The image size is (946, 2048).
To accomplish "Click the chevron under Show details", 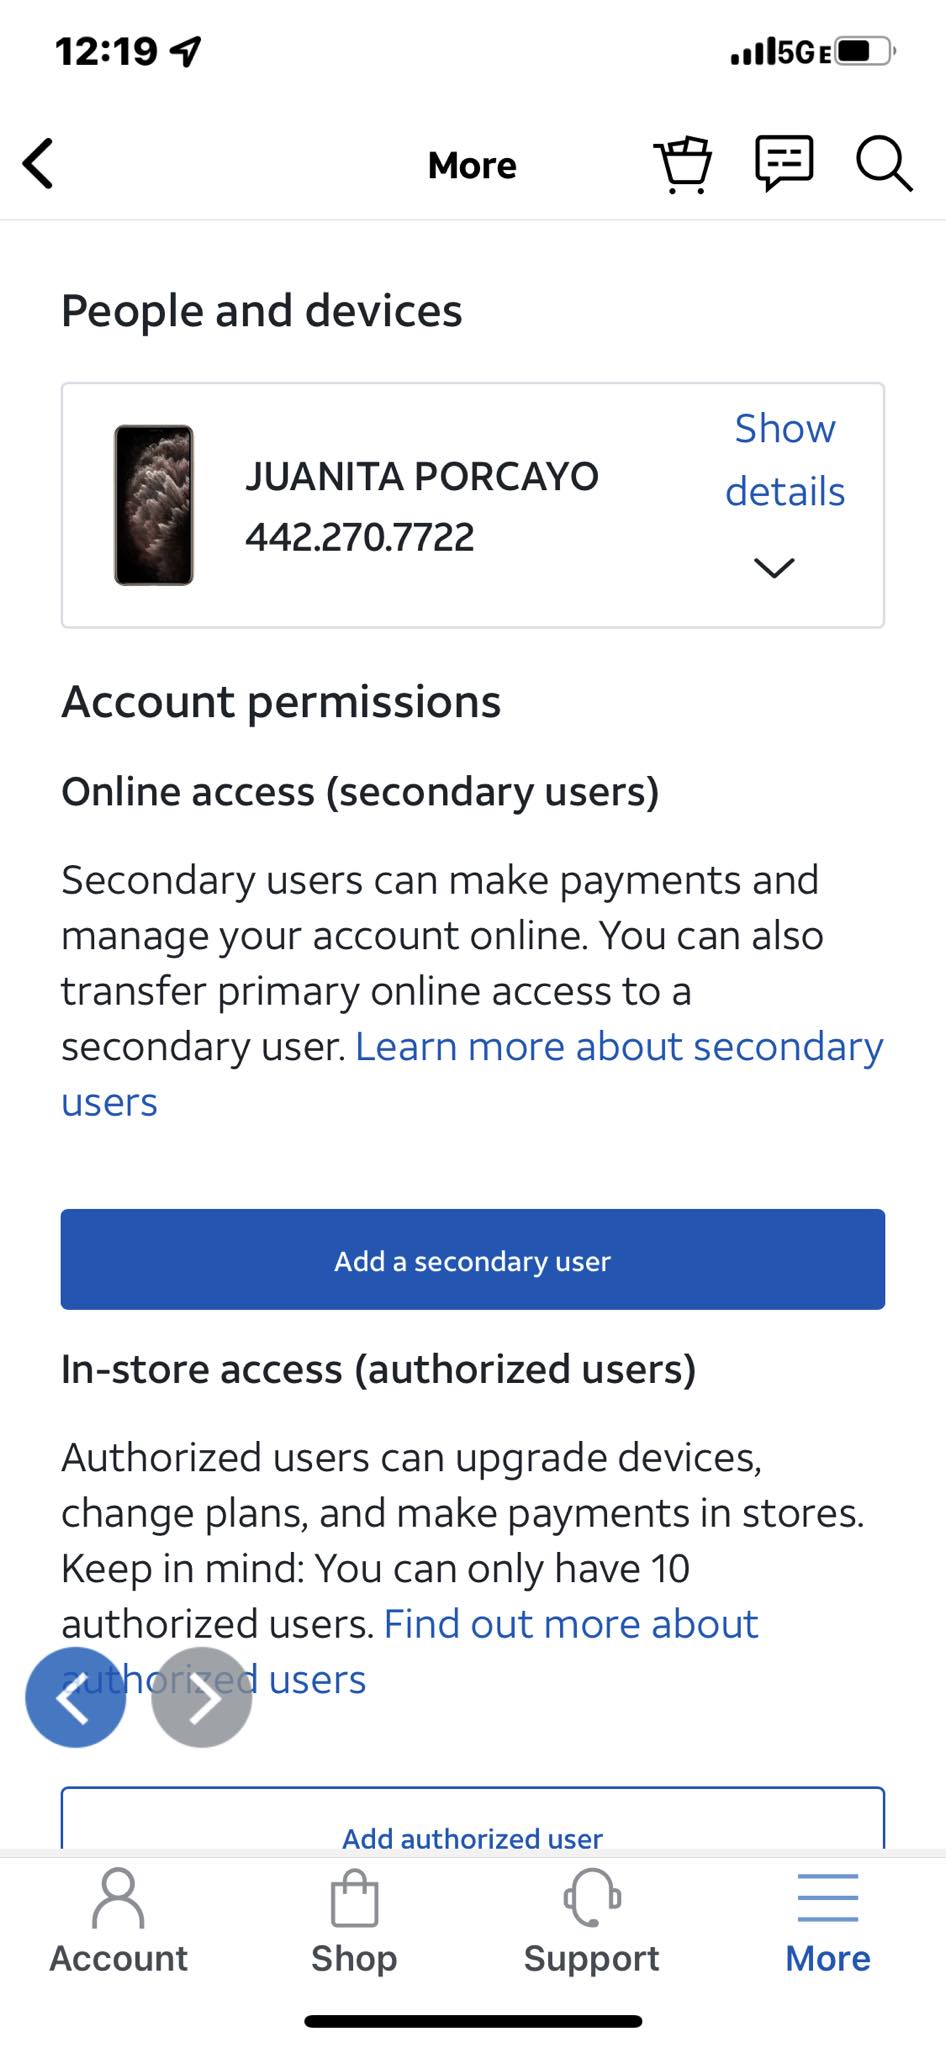I will [774, 568].
